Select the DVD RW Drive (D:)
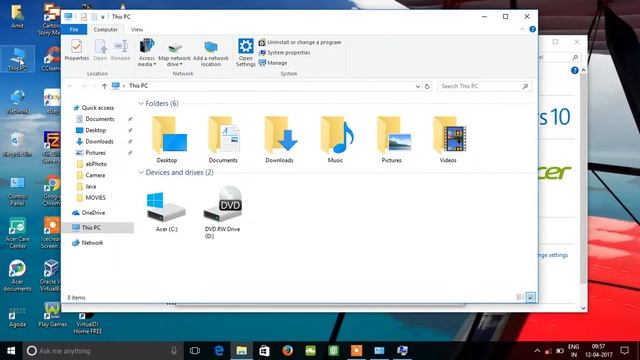The width and height of the screenshot is (640, 360). coord(222,212)
